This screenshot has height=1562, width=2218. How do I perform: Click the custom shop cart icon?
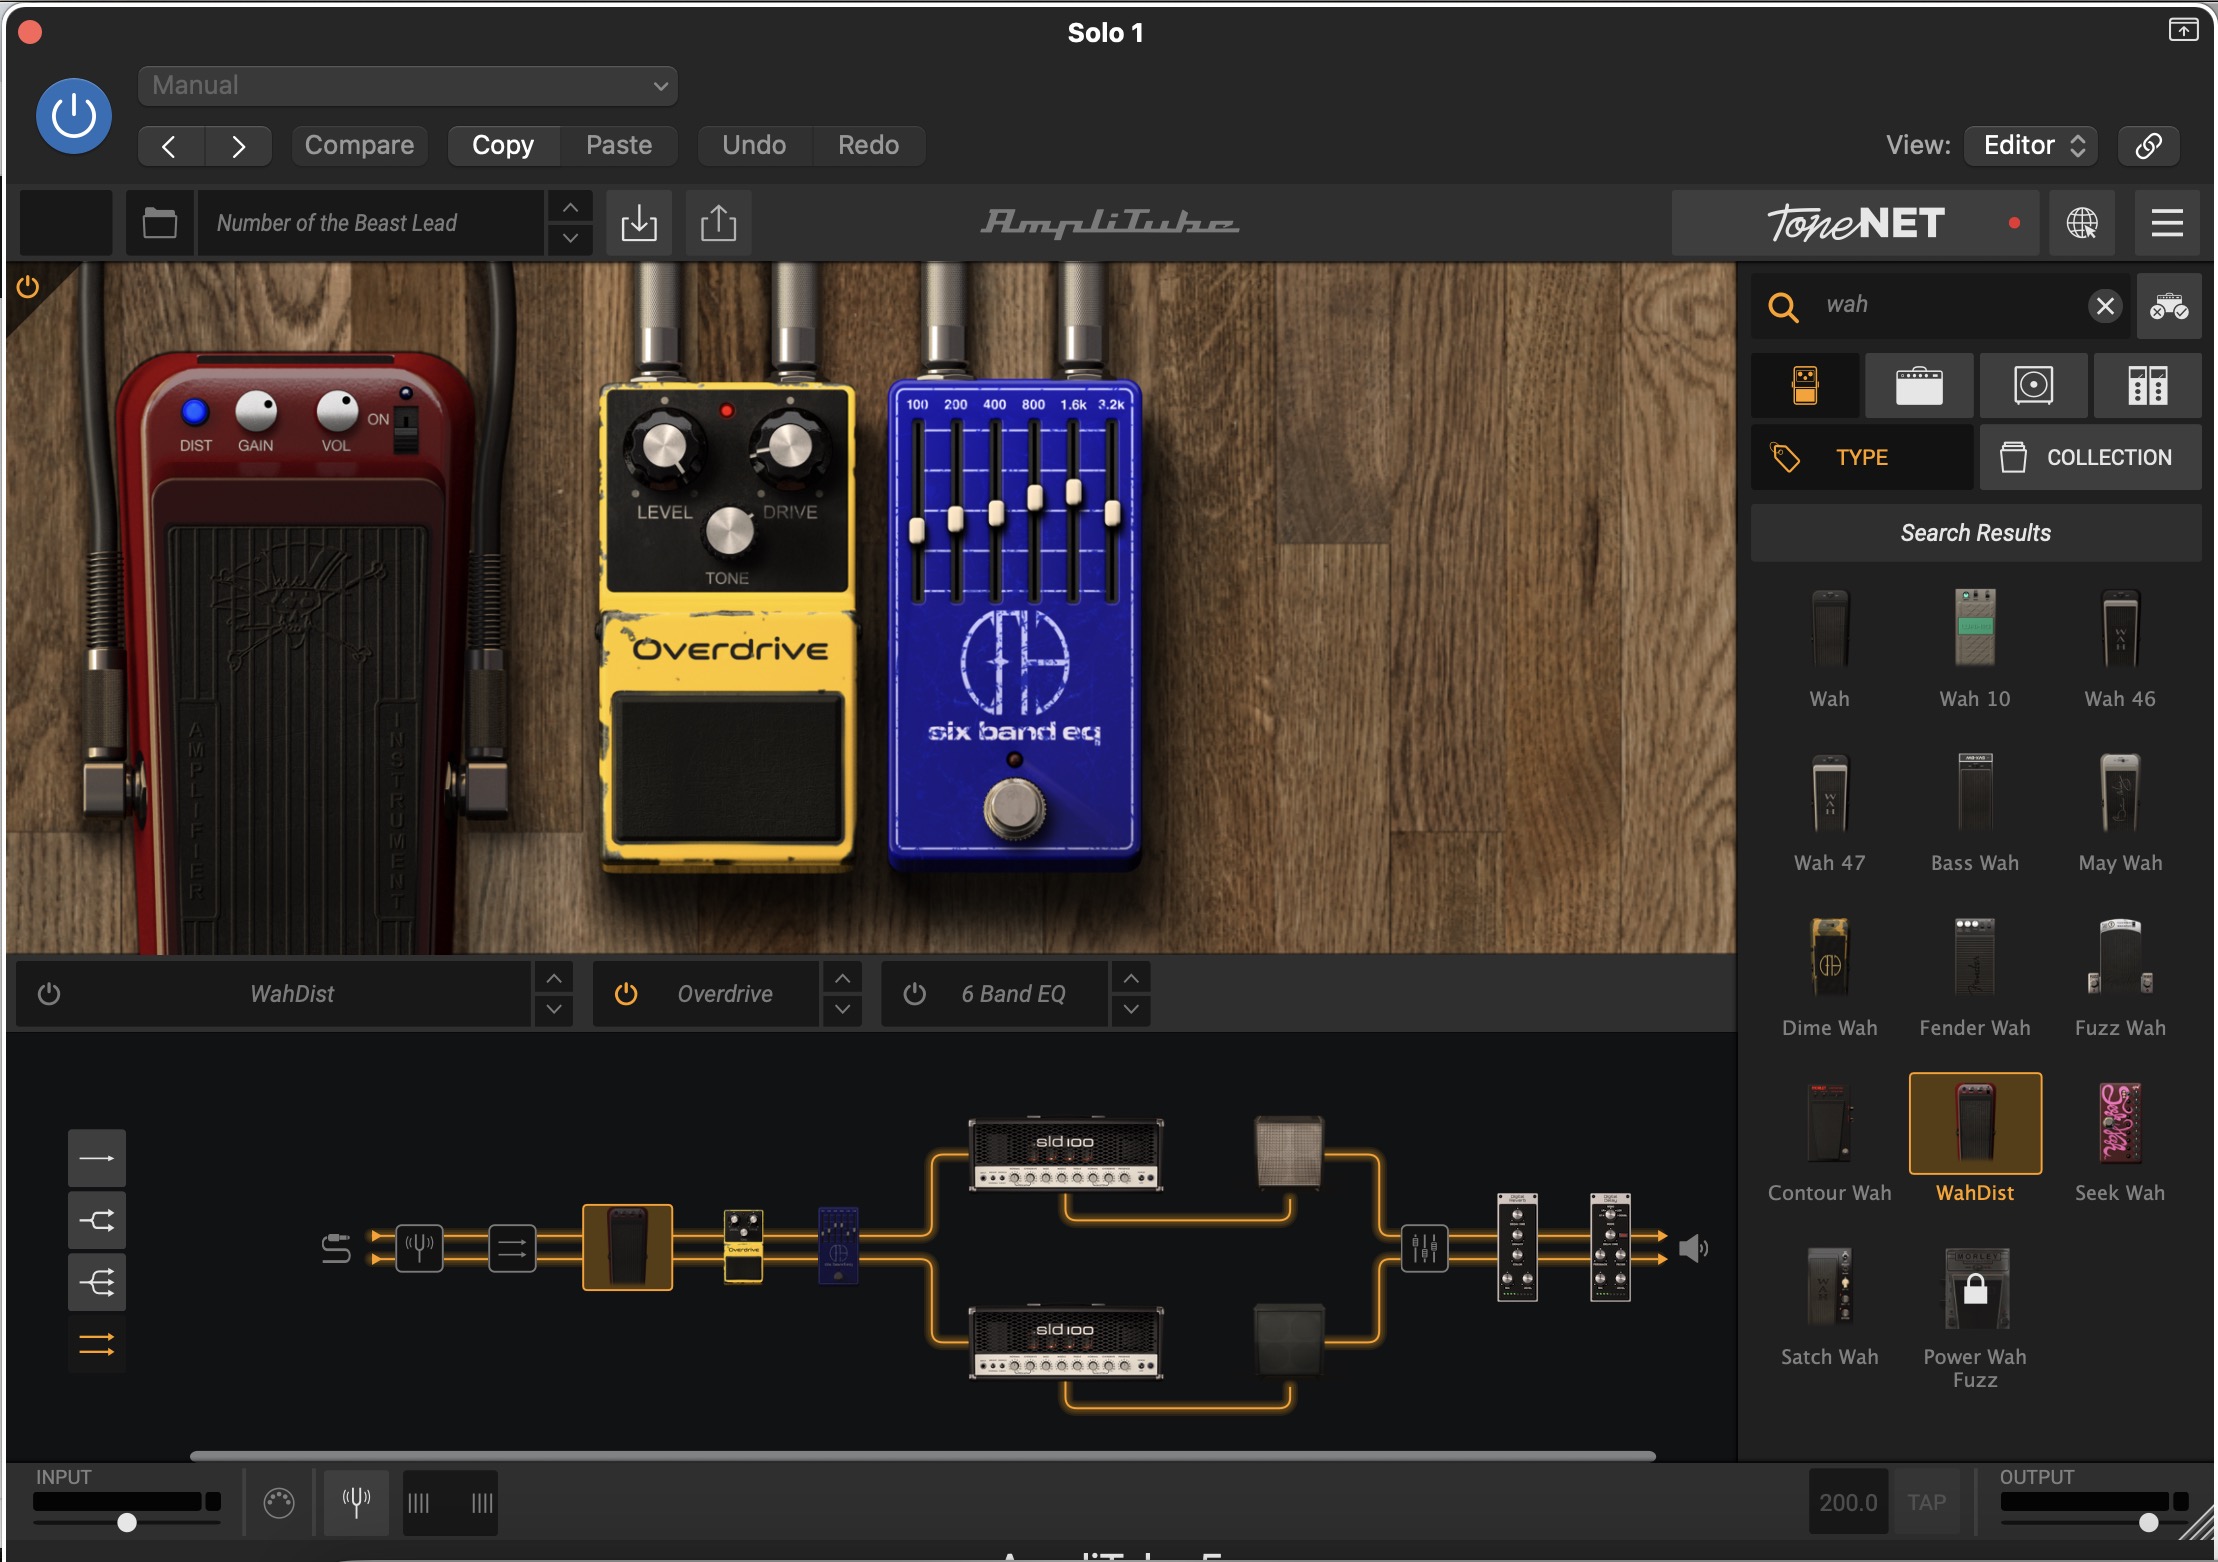click(x=2169, y=306)
